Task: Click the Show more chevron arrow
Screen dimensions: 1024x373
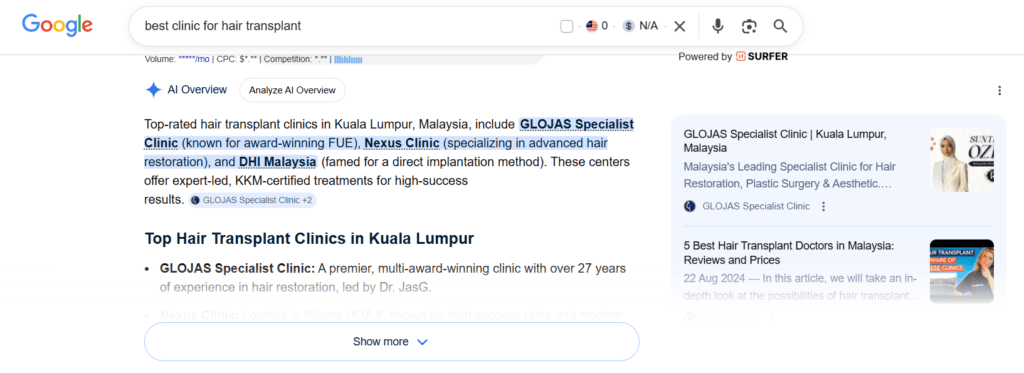Action: (x=422, y=342)
